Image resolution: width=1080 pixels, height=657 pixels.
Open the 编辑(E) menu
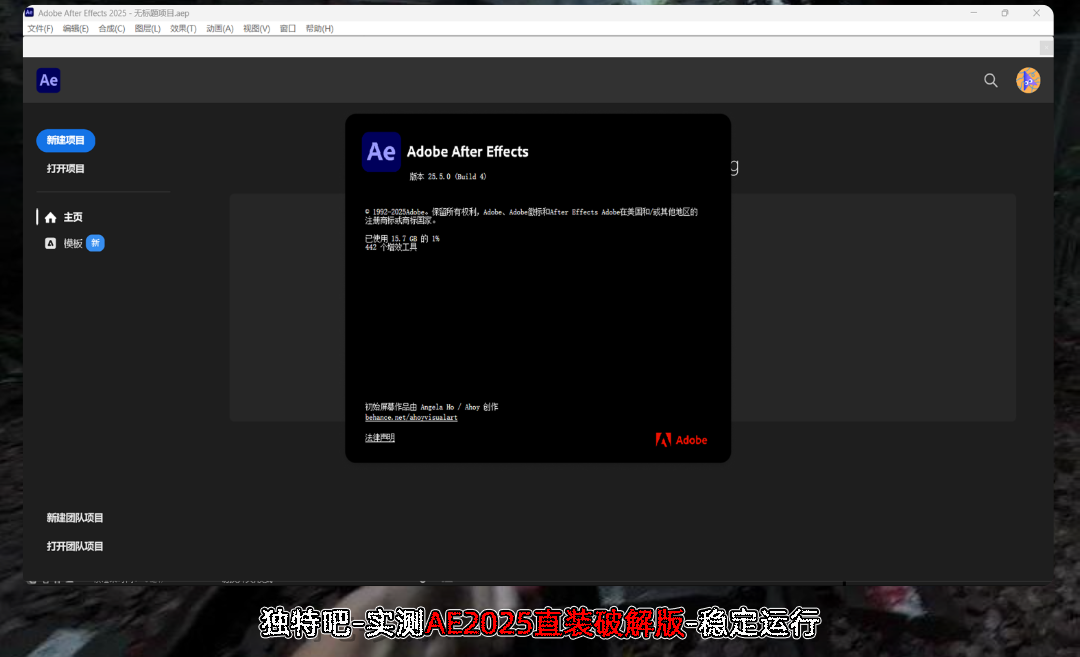pos(76,28)
